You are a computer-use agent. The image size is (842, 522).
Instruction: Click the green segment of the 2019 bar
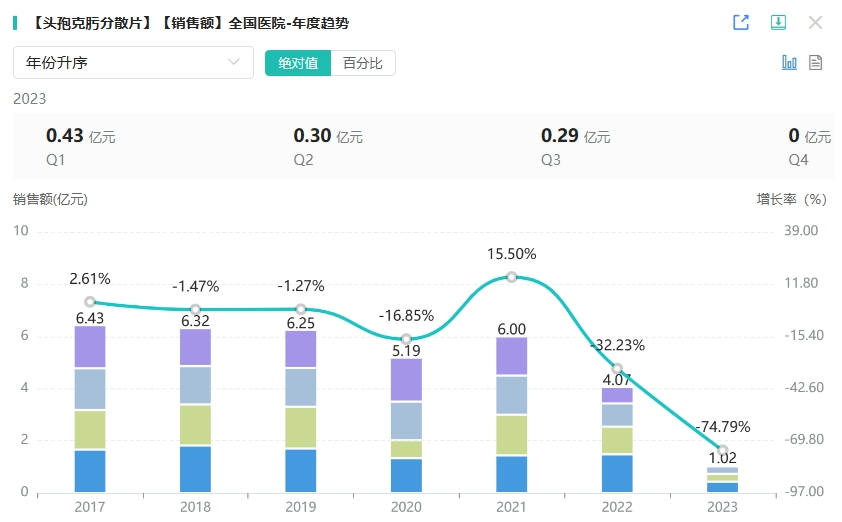[x=301, y=427]
